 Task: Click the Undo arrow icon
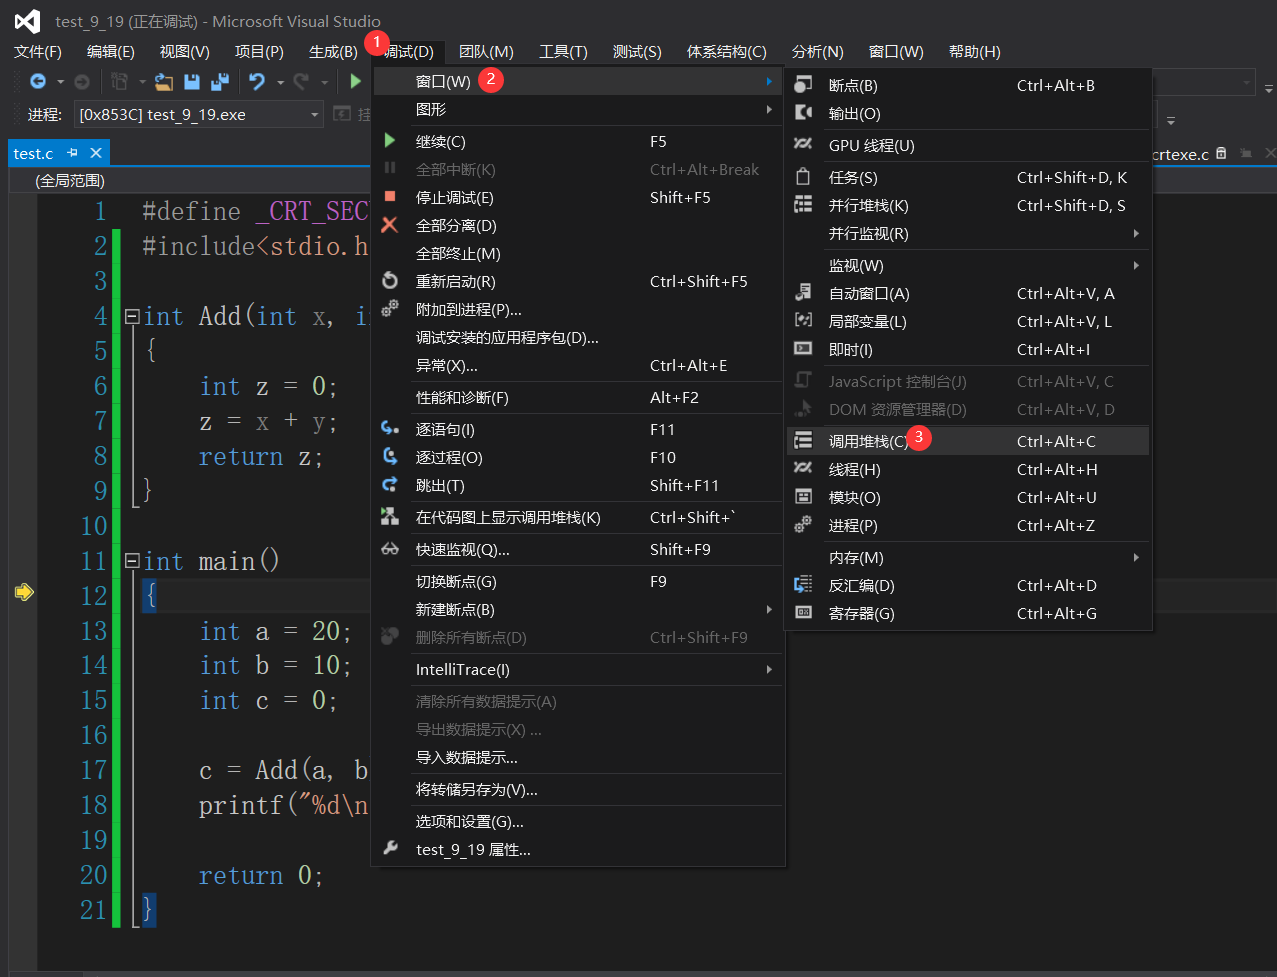257,82
